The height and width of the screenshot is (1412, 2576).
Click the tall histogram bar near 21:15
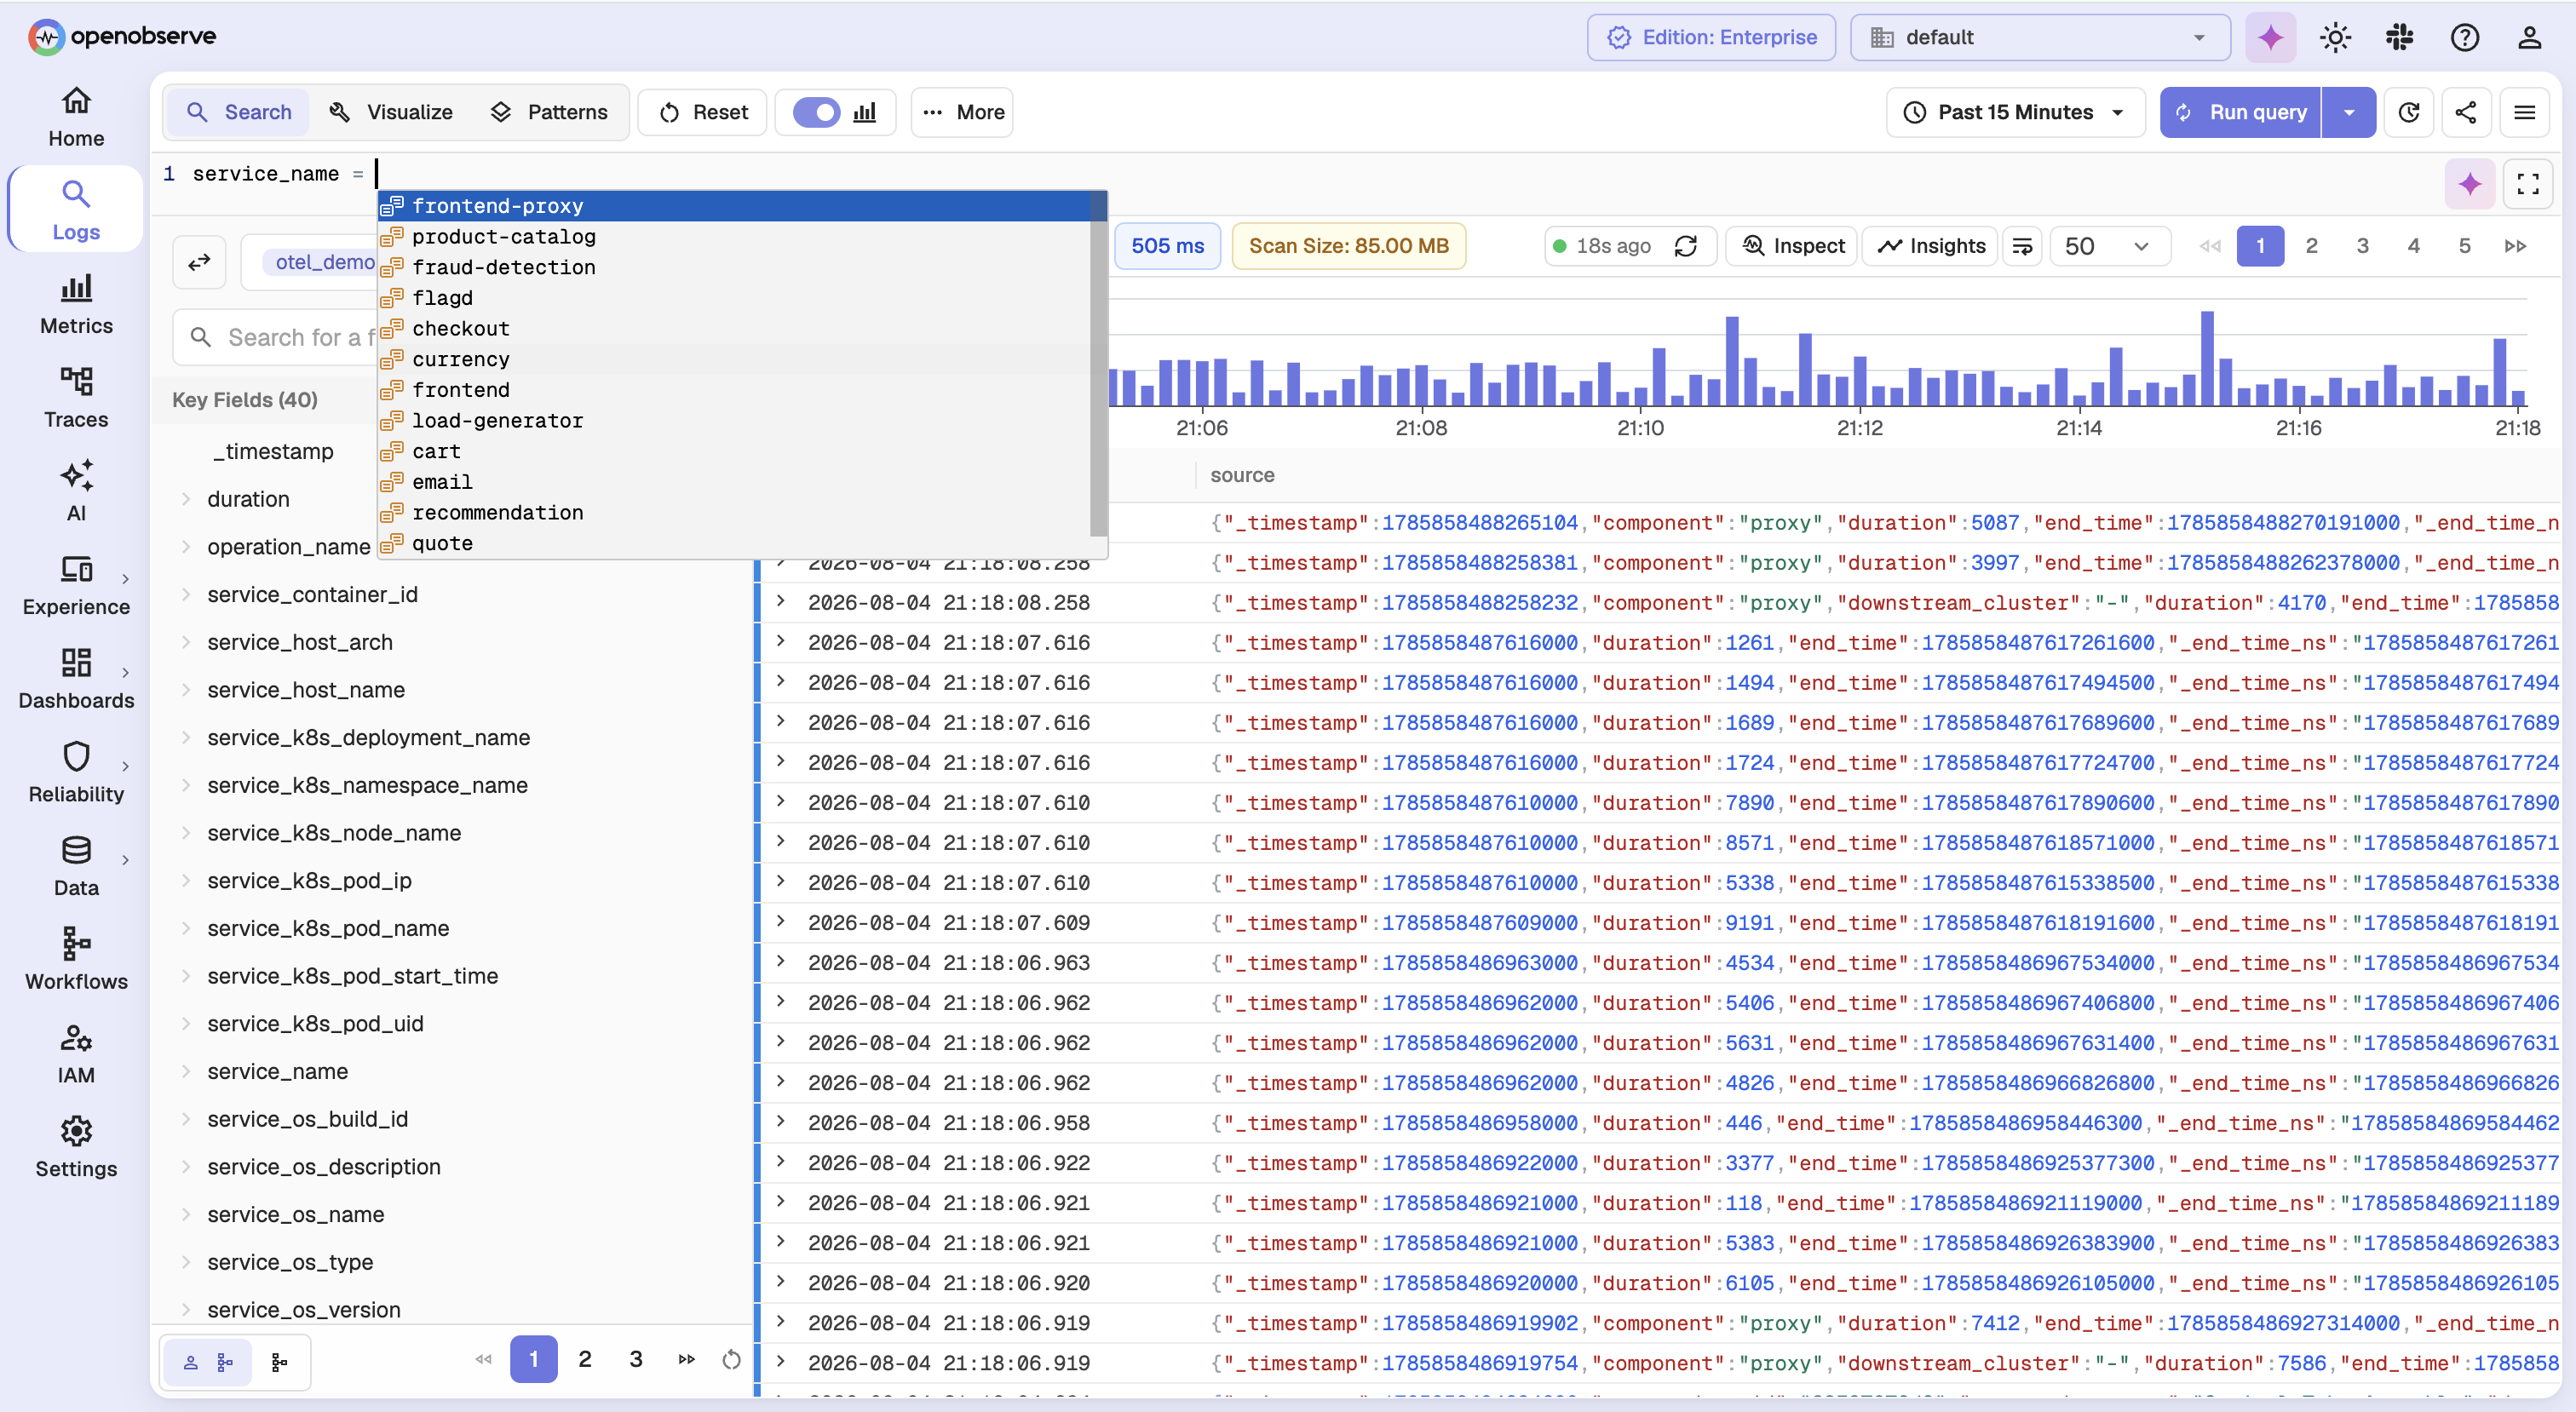point(2208,358)
